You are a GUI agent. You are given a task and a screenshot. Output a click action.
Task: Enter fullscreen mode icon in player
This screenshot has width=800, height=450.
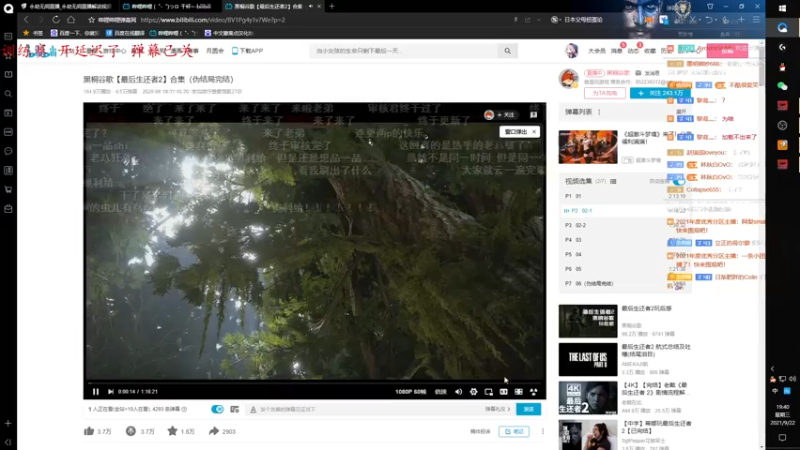pyautogui.click(x=534, y=392)
